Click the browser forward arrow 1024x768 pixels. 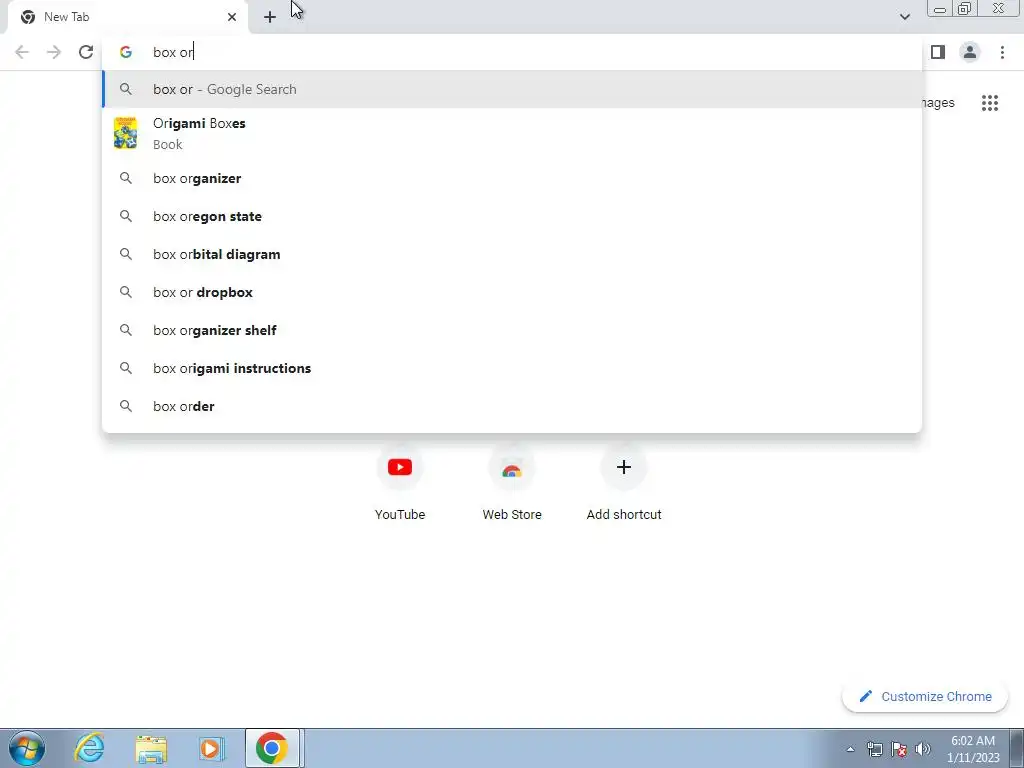[54, 52]
